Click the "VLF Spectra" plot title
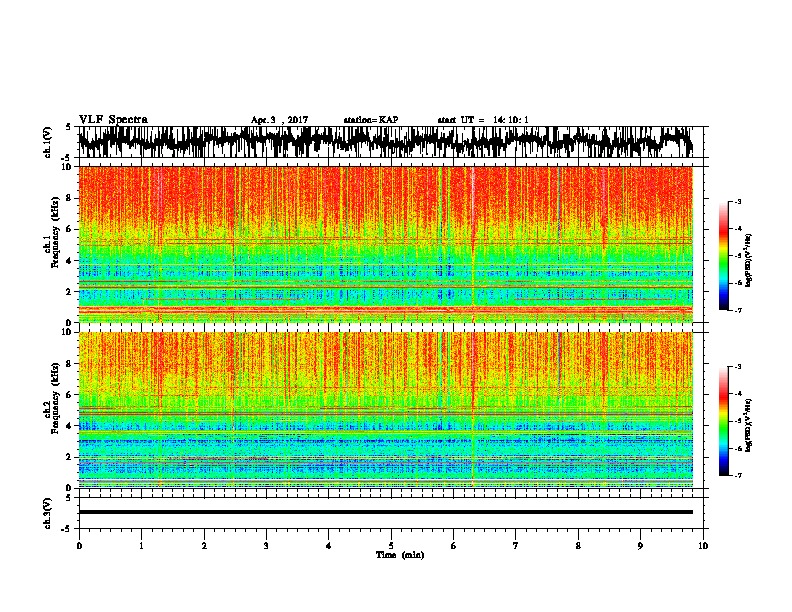This screenshot has width=792, height=612. pyautogui.click(x=113, y=120)
